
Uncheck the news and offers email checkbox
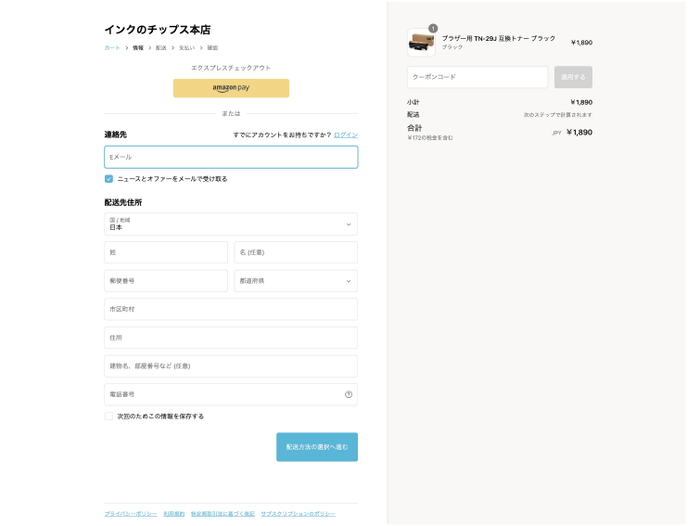pyautogui.click(x=109, y=179)
